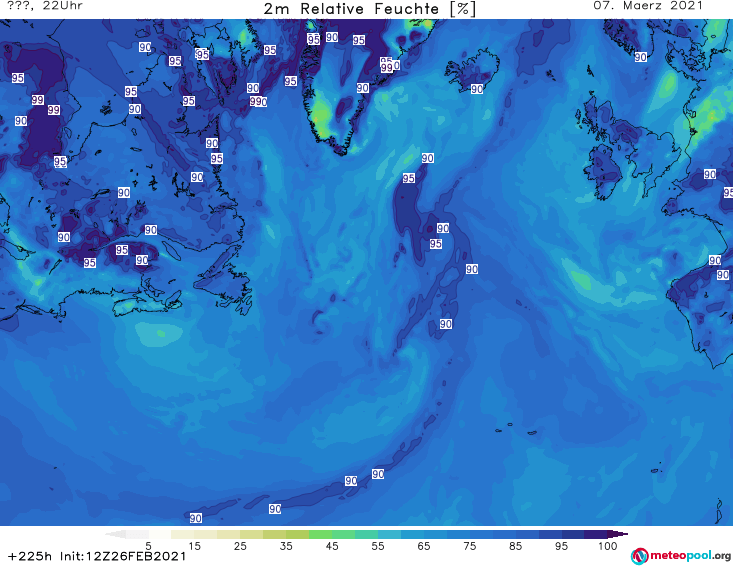The image size is (733, 566).
Task: Click the "+225h Init:12Z26FEB2021" forecast info
Action: [x=97, y=556]
